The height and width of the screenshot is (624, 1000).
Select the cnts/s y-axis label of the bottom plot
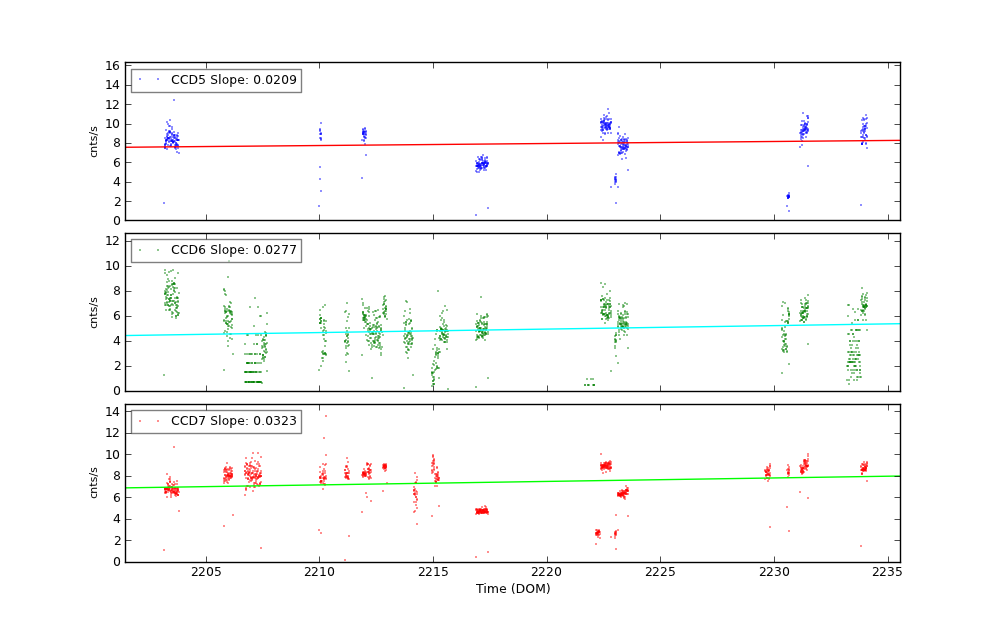95,483
